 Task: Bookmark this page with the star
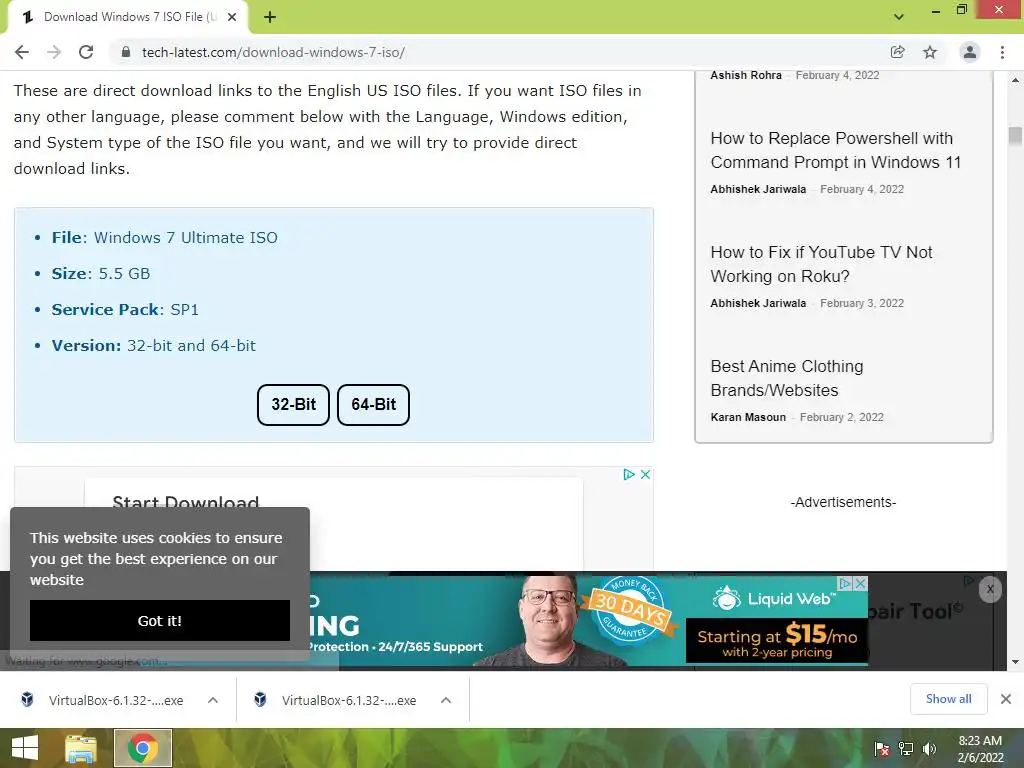click(930, 52)
